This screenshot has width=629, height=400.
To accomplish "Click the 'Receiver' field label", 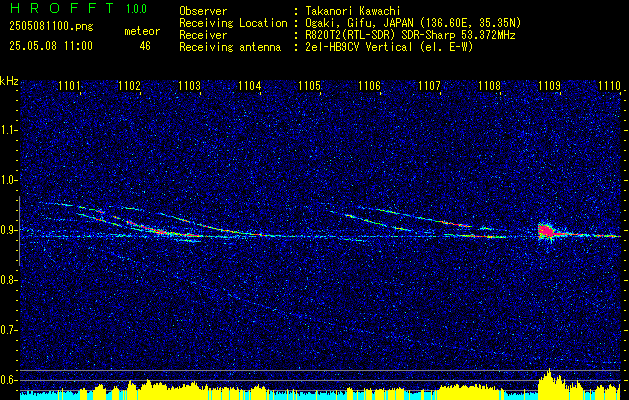I will pos(203,35).
